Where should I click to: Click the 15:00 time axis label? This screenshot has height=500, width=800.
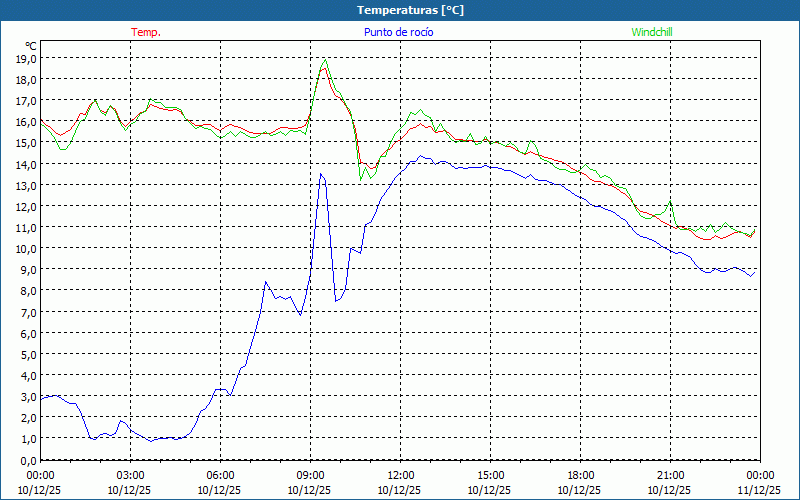tap(490, 475)
